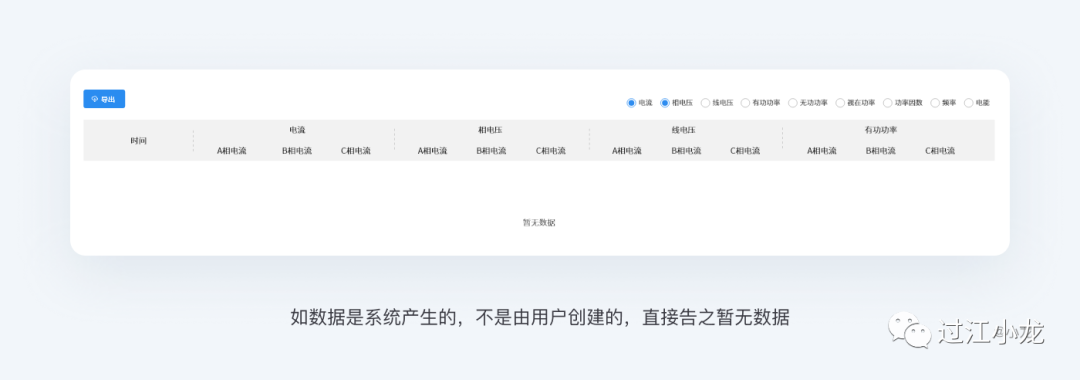Viewport: 1080px width, 380px height.
Task: Click the 时间 column header
Action: (138, 140)
